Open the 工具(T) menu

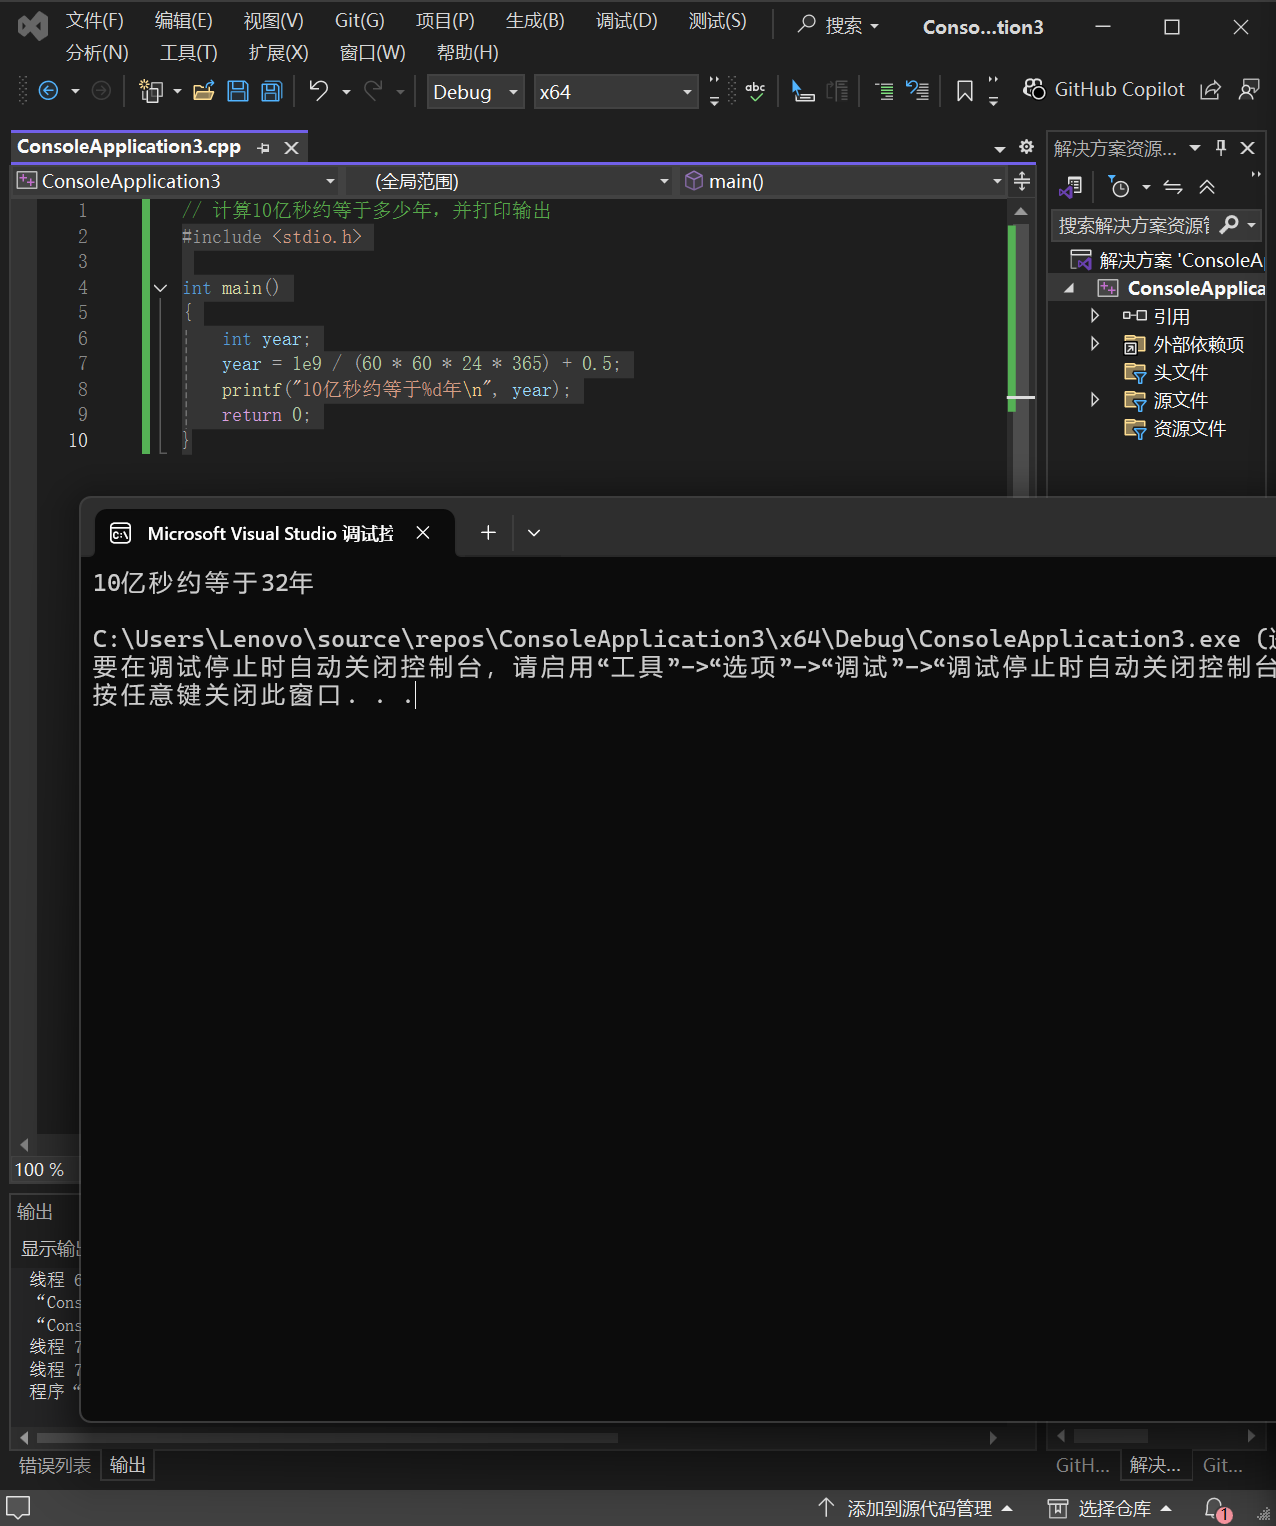pyautogui.click(x=189, y=53)
